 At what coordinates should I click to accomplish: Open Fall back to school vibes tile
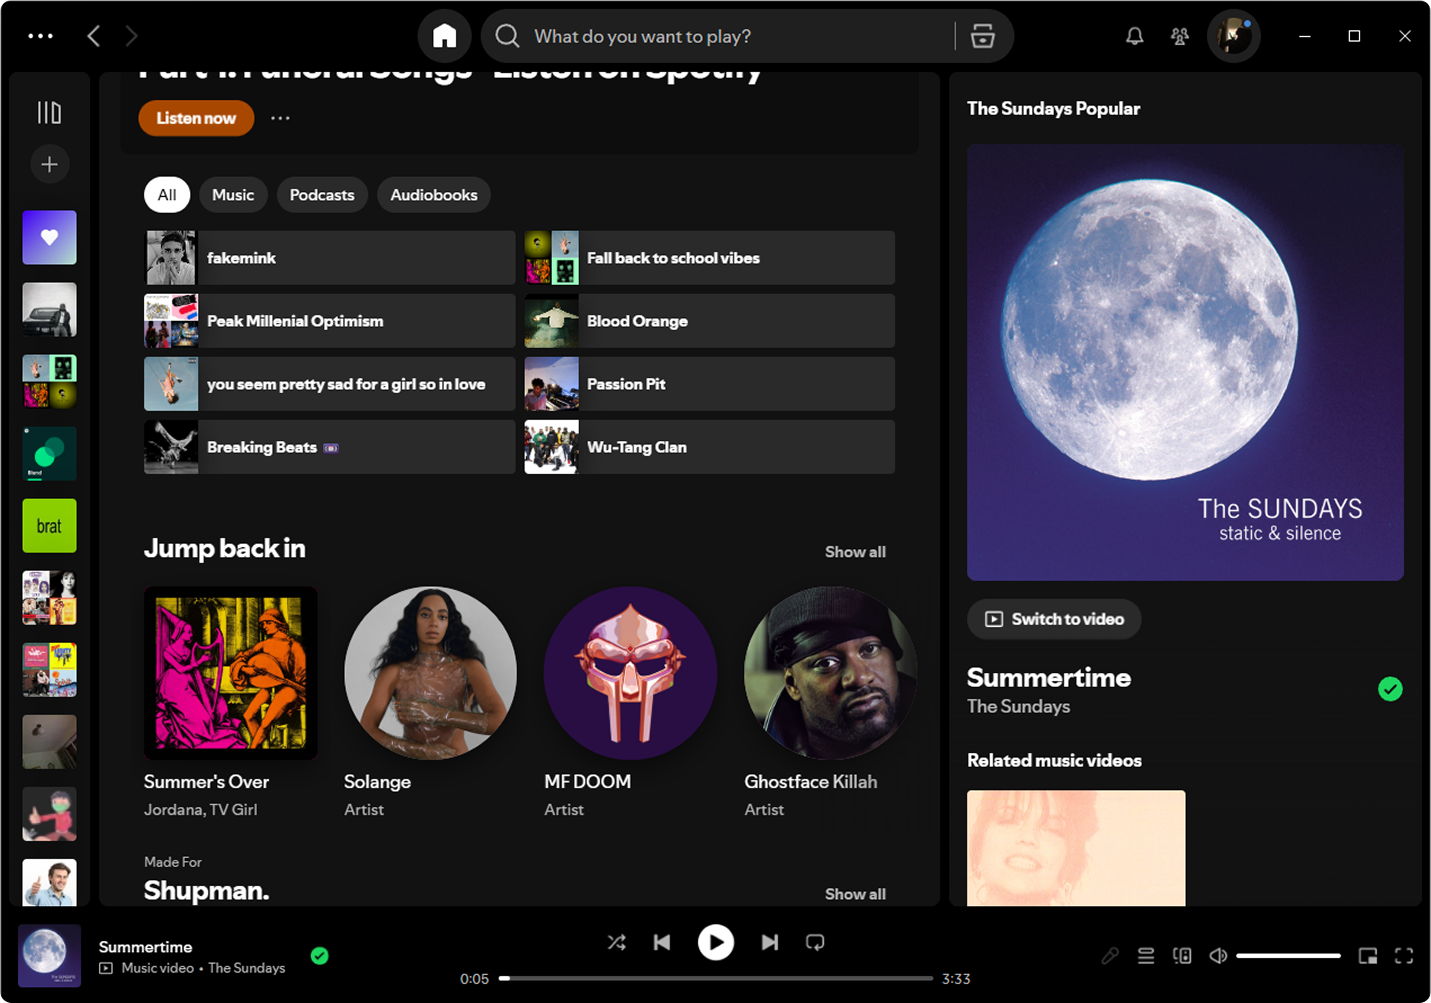pyautogui.click(x=709, y=258)
